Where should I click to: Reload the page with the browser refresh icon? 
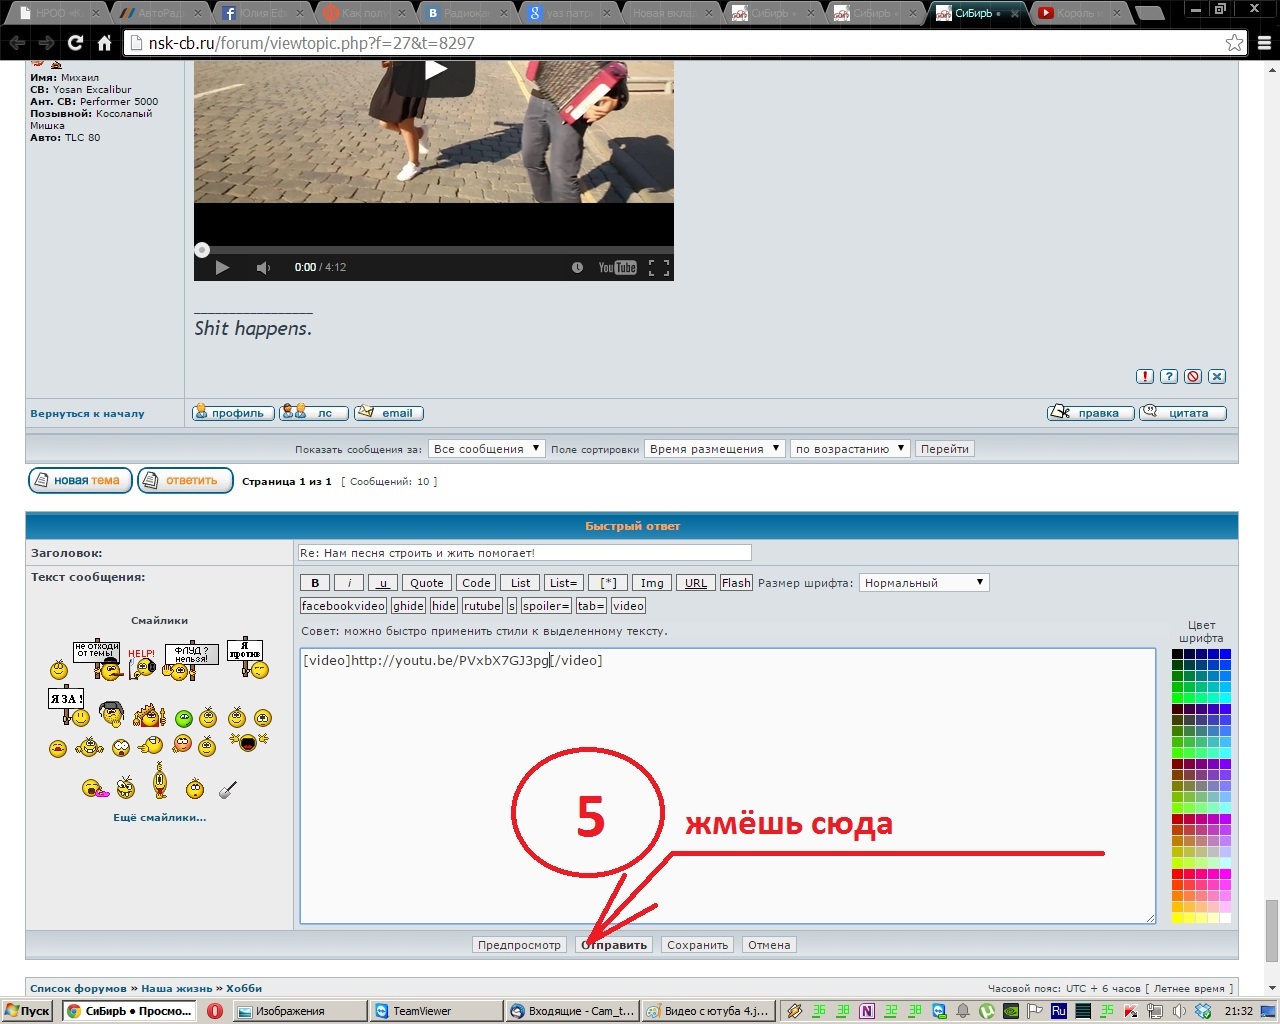(75, 43)
